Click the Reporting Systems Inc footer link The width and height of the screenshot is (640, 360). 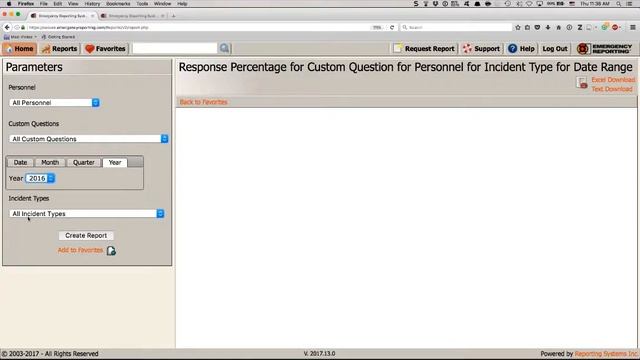(606, 354)
